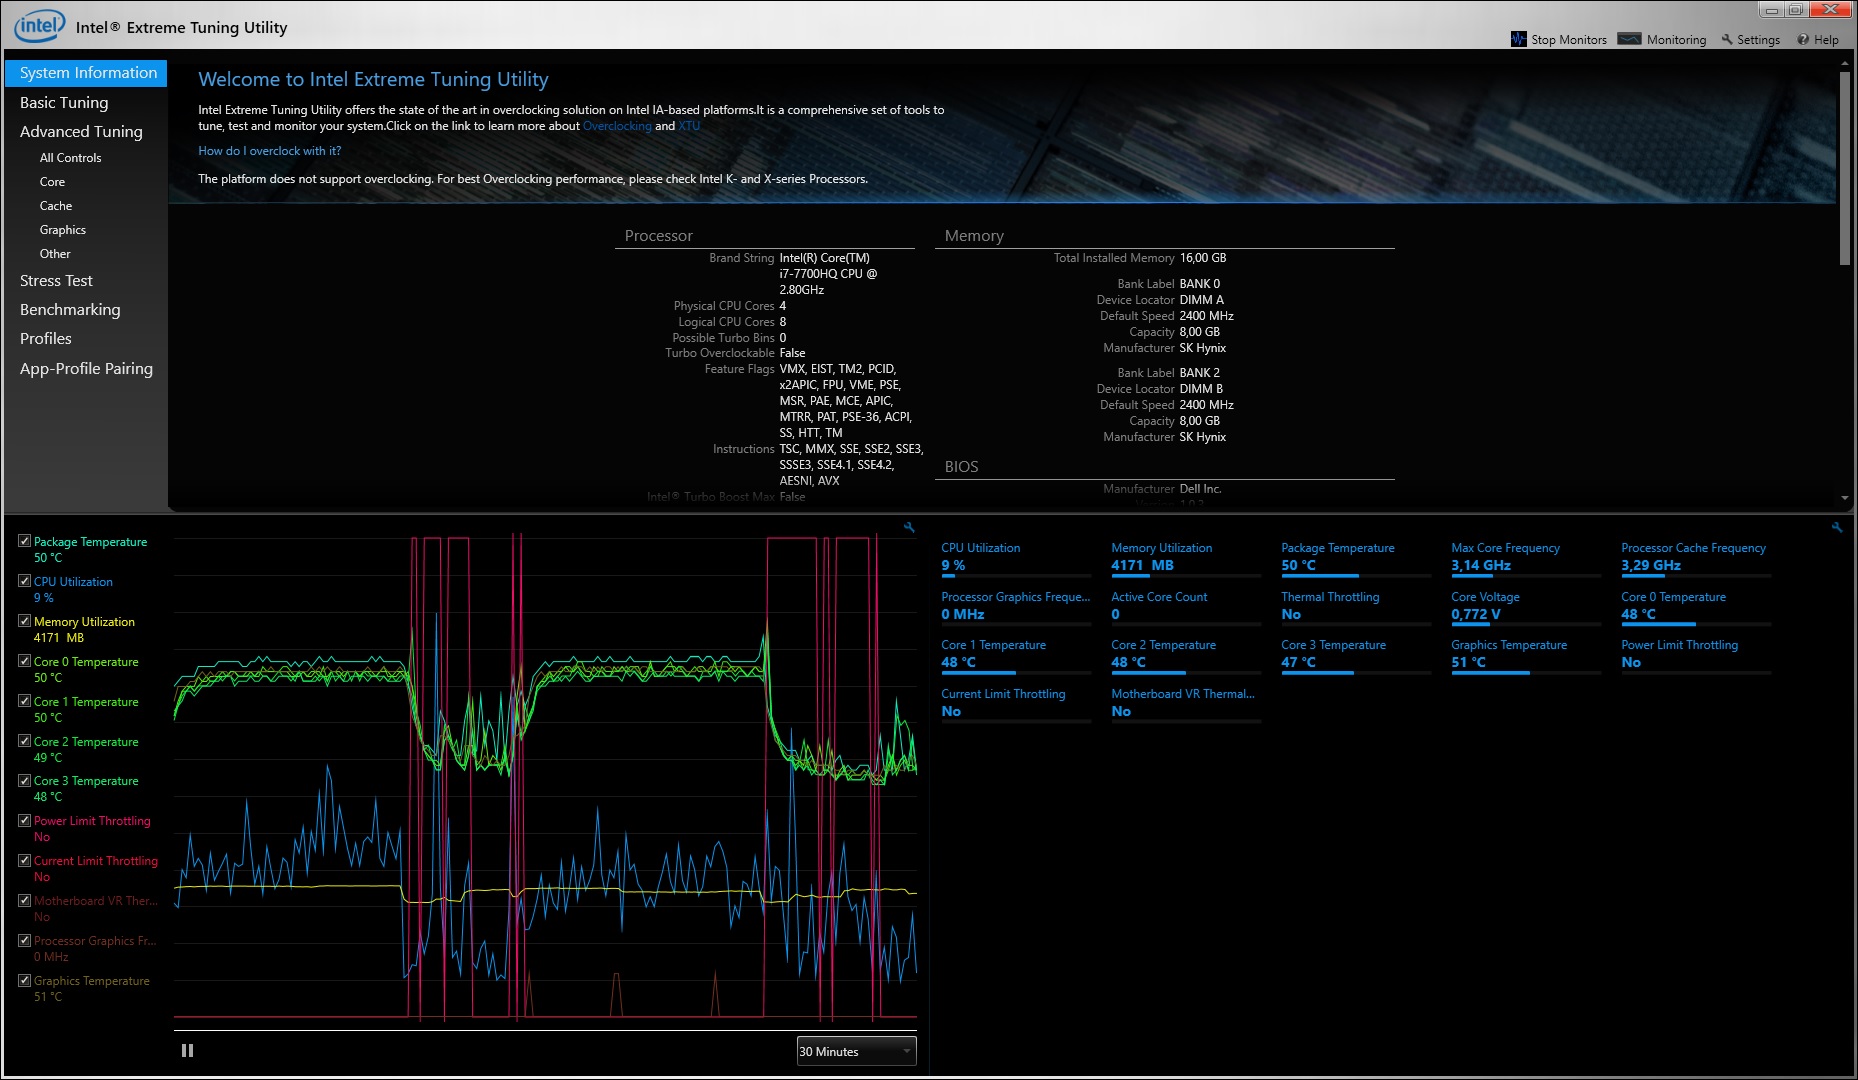Click Active Core Count tile
The width and height of the screenshot is (1858, 1080).
coord(1186,606)
